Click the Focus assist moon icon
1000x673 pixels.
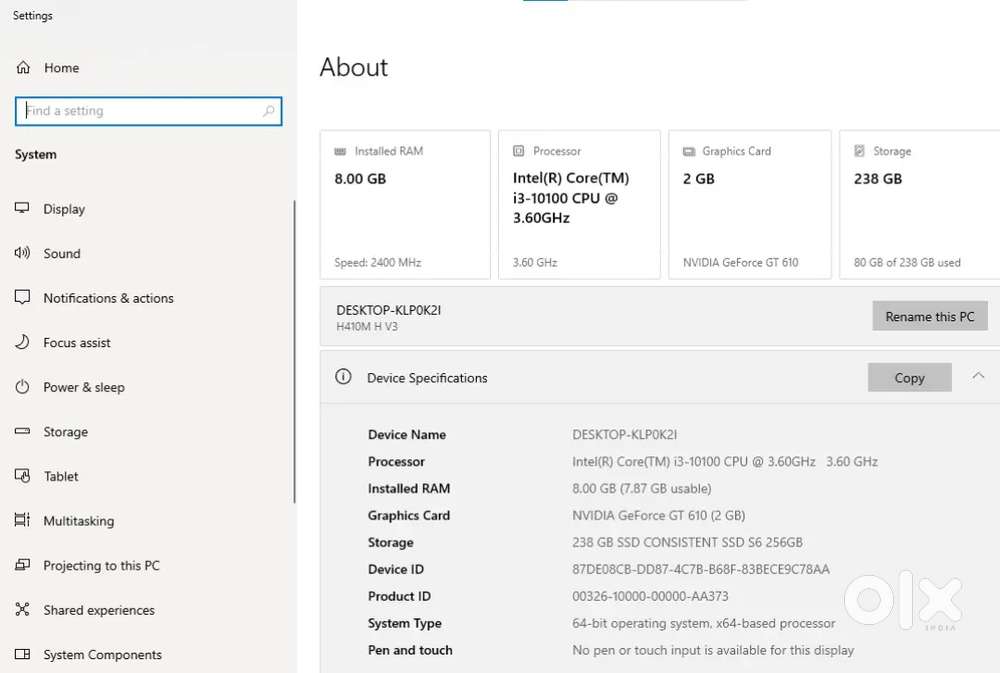(23, 343)
